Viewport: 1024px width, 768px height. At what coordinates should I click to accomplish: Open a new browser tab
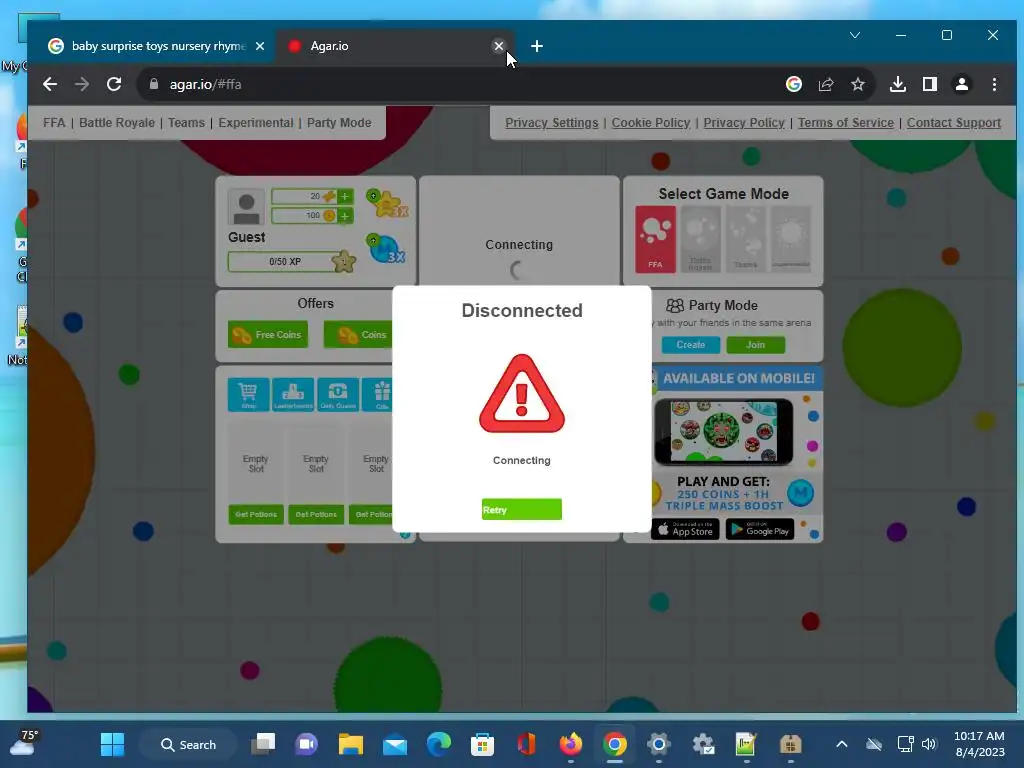click(537, 46)
